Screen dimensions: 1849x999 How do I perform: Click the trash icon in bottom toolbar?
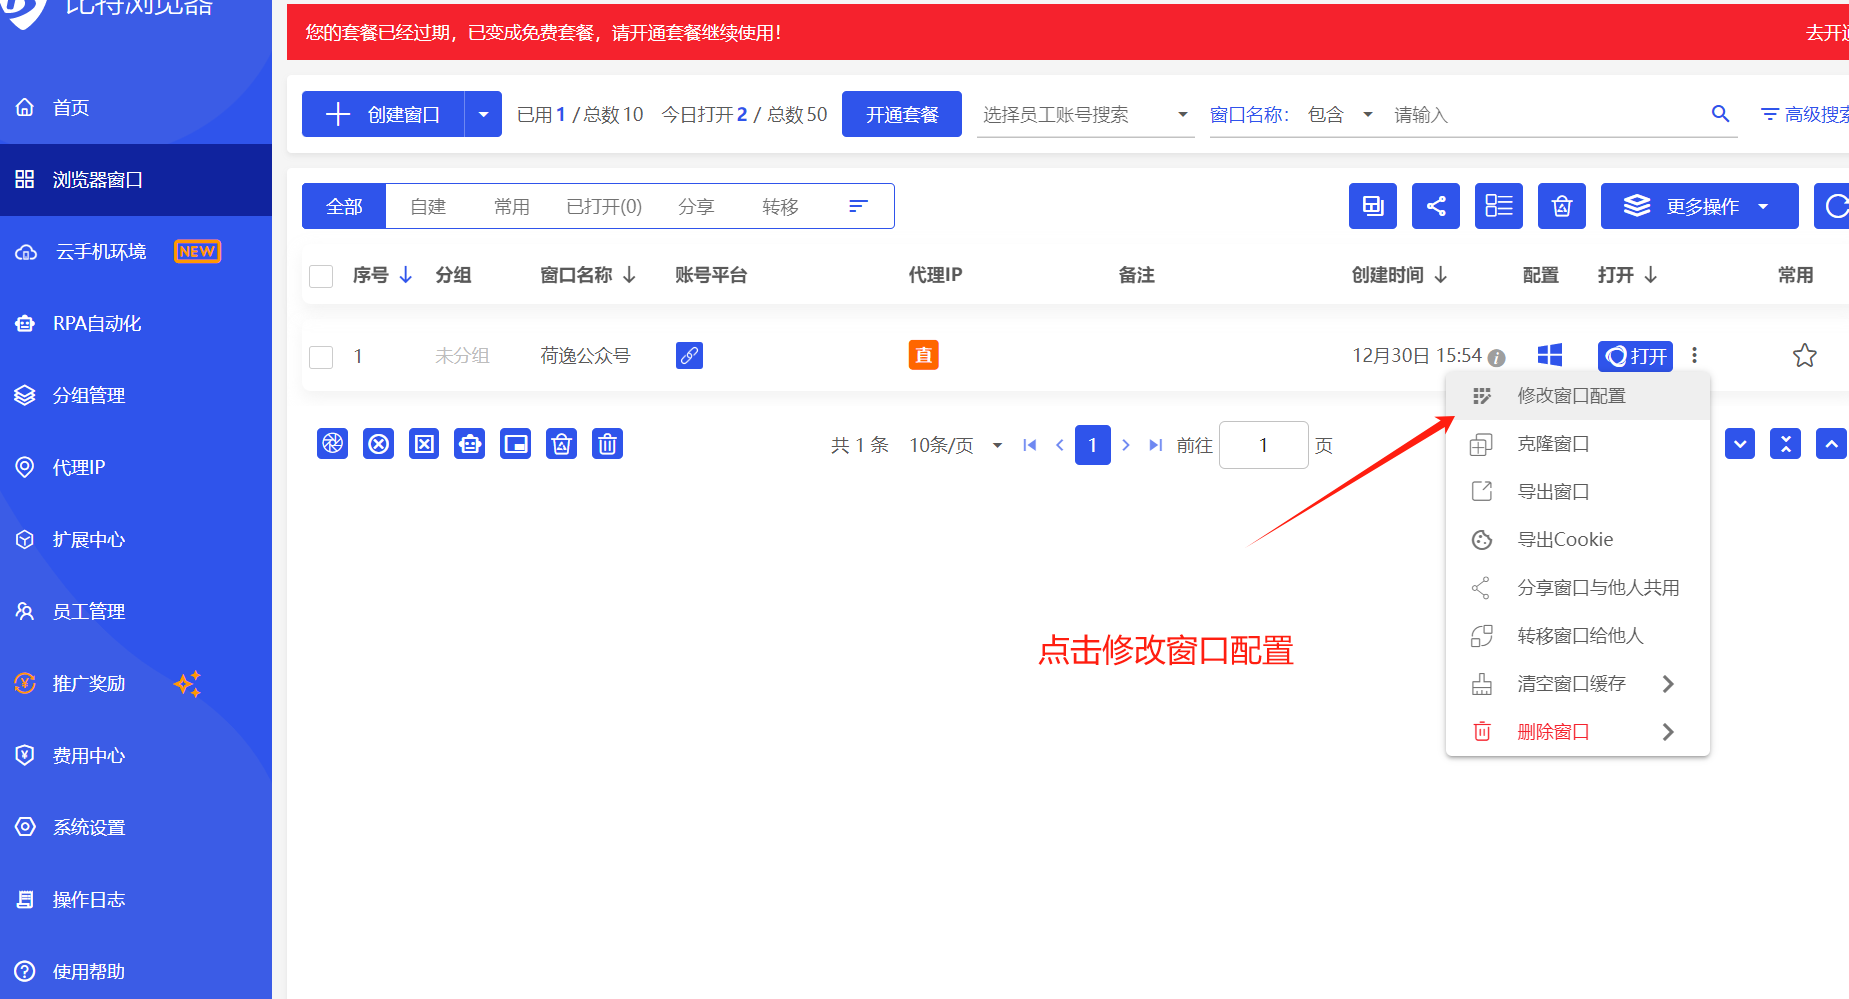pyautogui.click(x=607, y=444)
